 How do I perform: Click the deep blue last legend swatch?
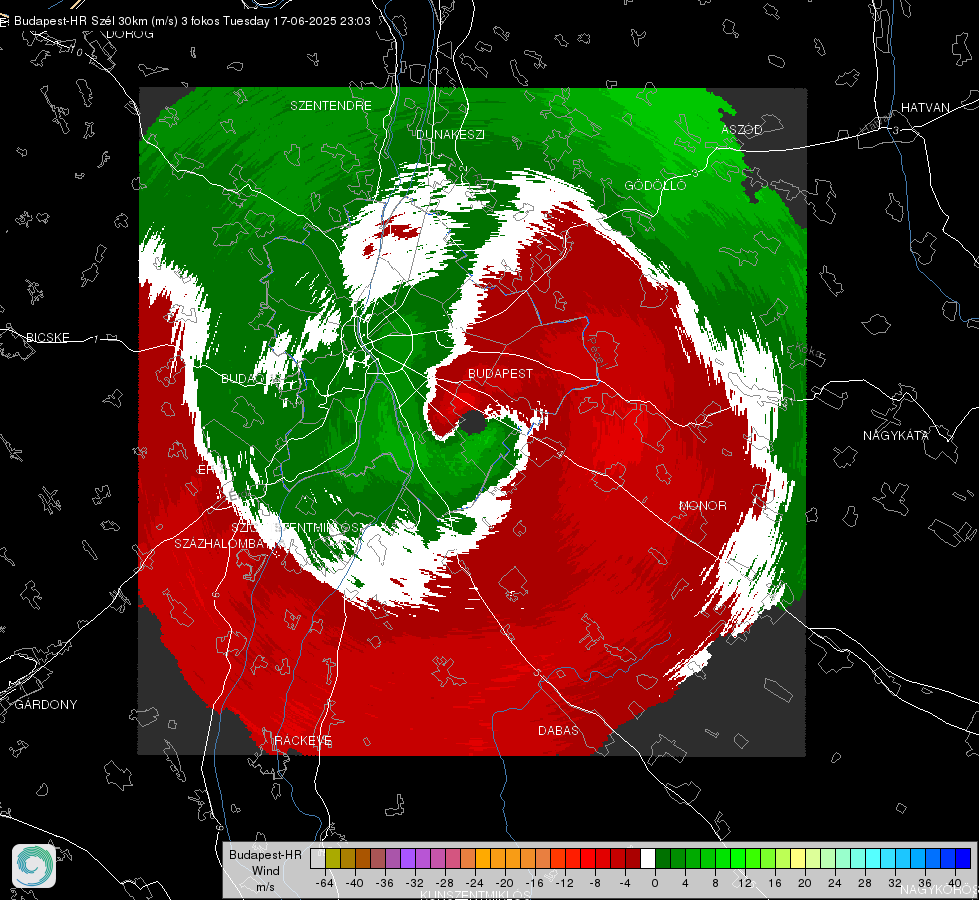pyautogui.click(x=963, y=859)
